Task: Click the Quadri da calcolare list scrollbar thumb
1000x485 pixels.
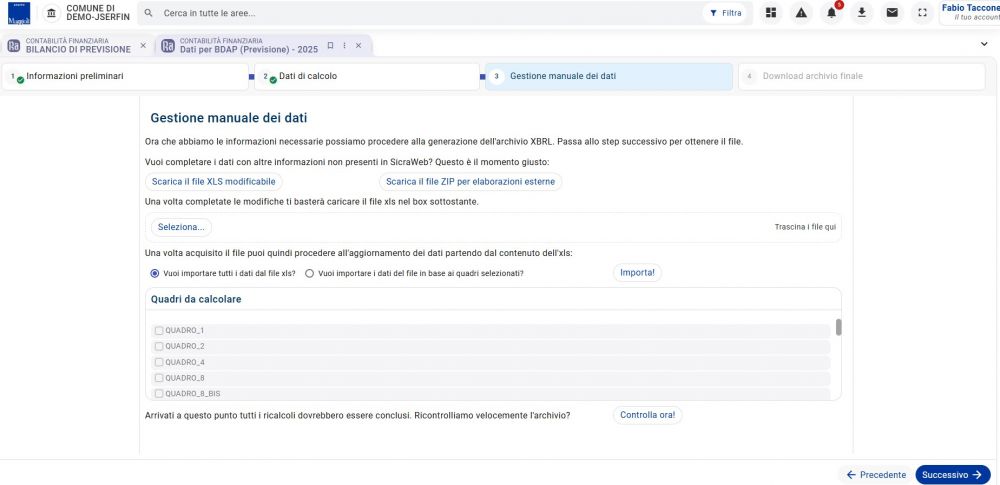Action: tap(839, 327)
